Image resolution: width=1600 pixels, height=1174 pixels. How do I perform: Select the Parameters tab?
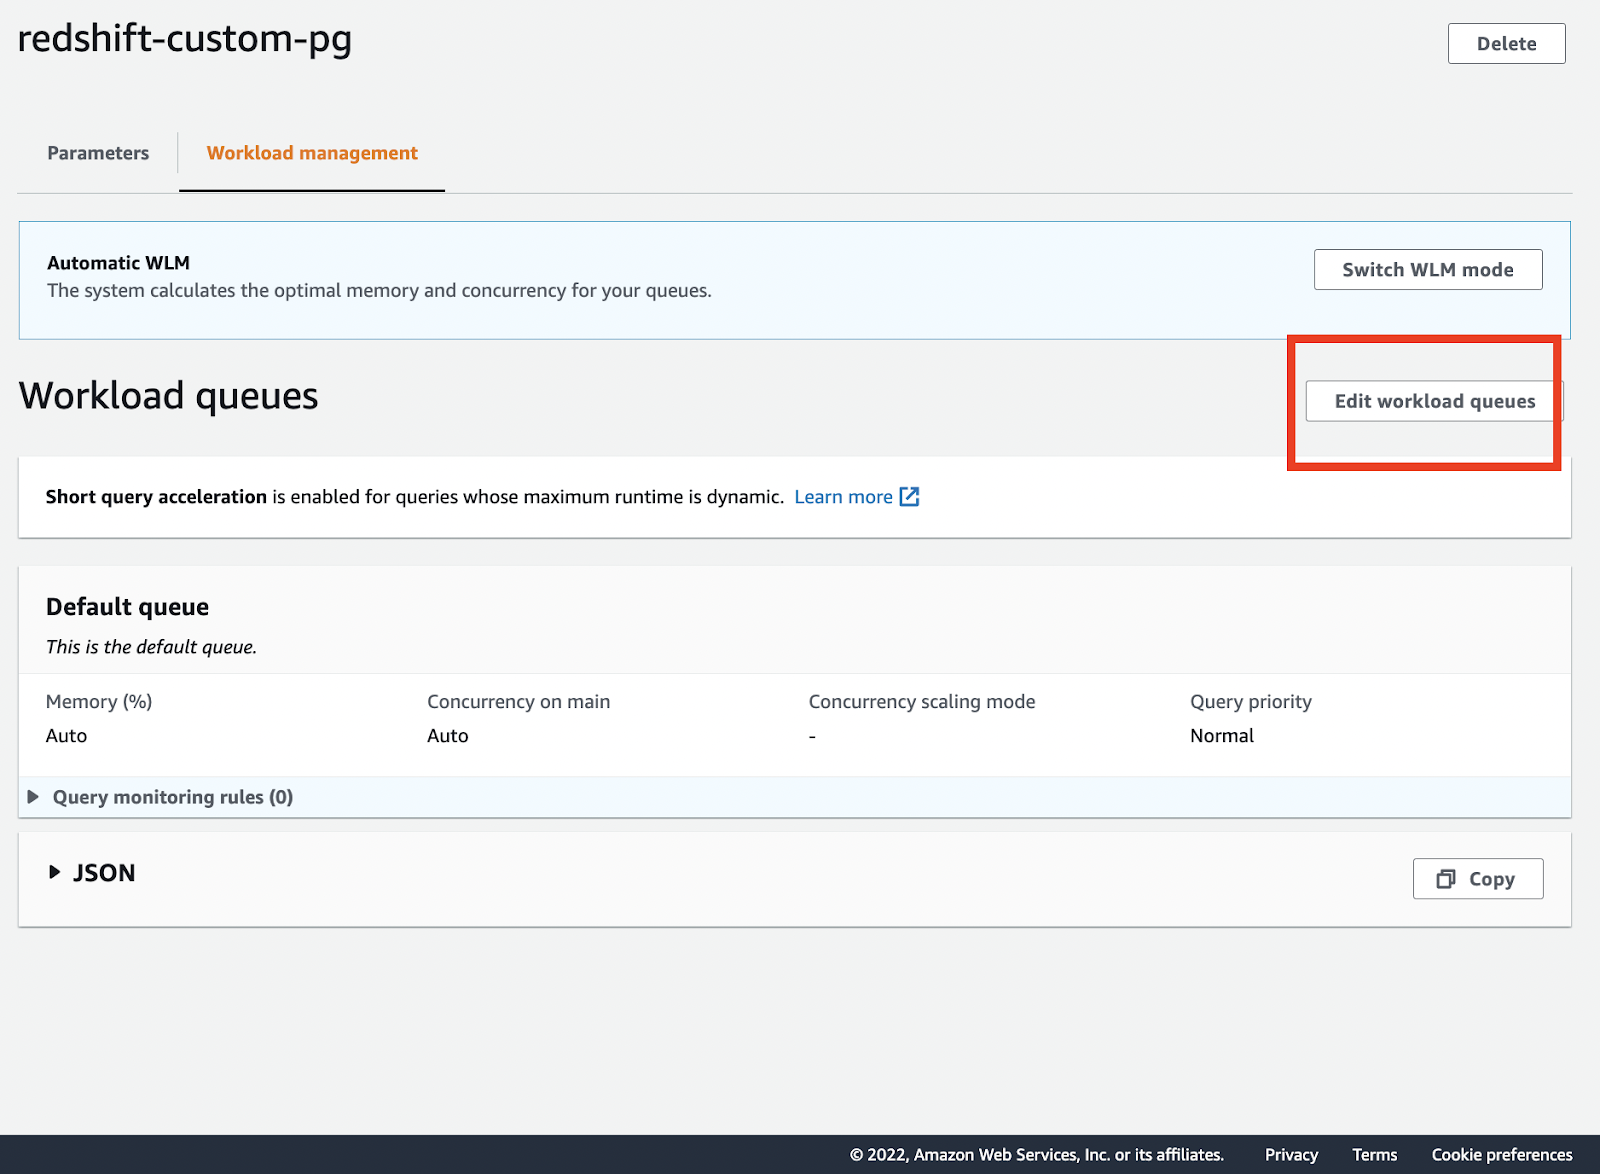(97, 153)
